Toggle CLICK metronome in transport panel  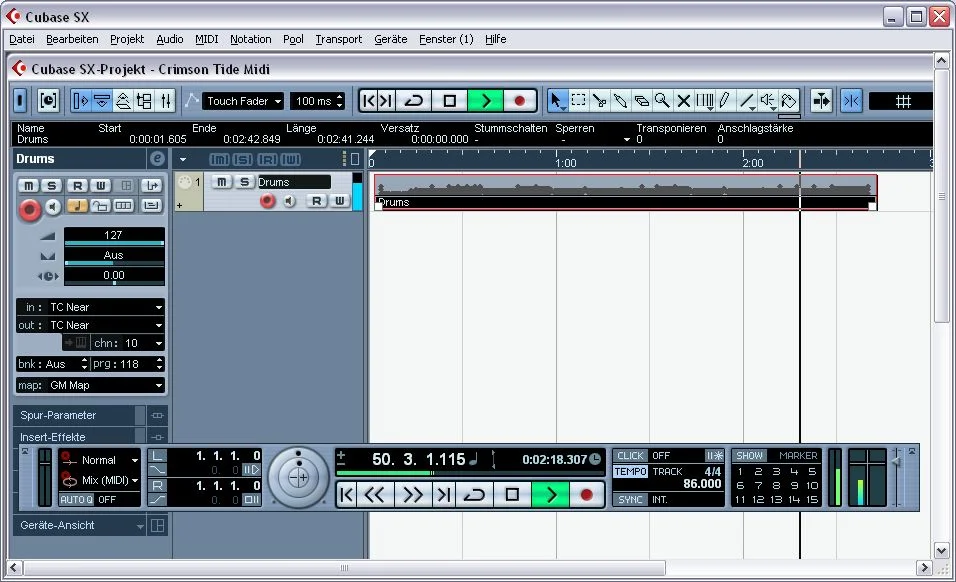click(630, 456)
